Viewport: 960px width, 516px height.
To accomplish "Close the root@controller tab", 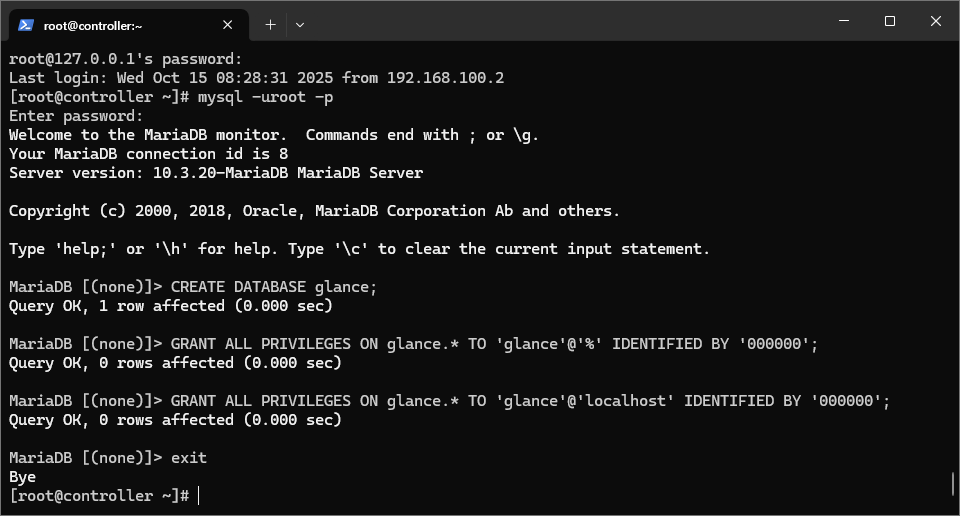I will click(227, 25).
